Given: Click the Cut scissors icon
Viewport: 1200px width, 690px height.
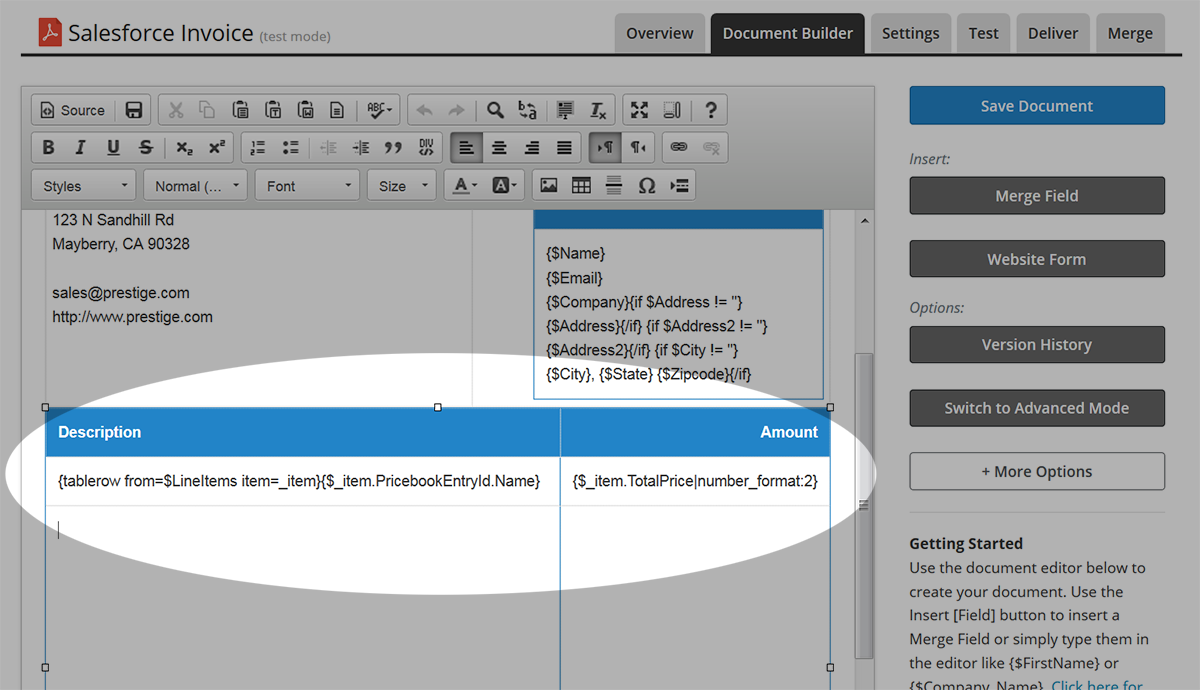Looking at the screenshot, I should 175,110.
